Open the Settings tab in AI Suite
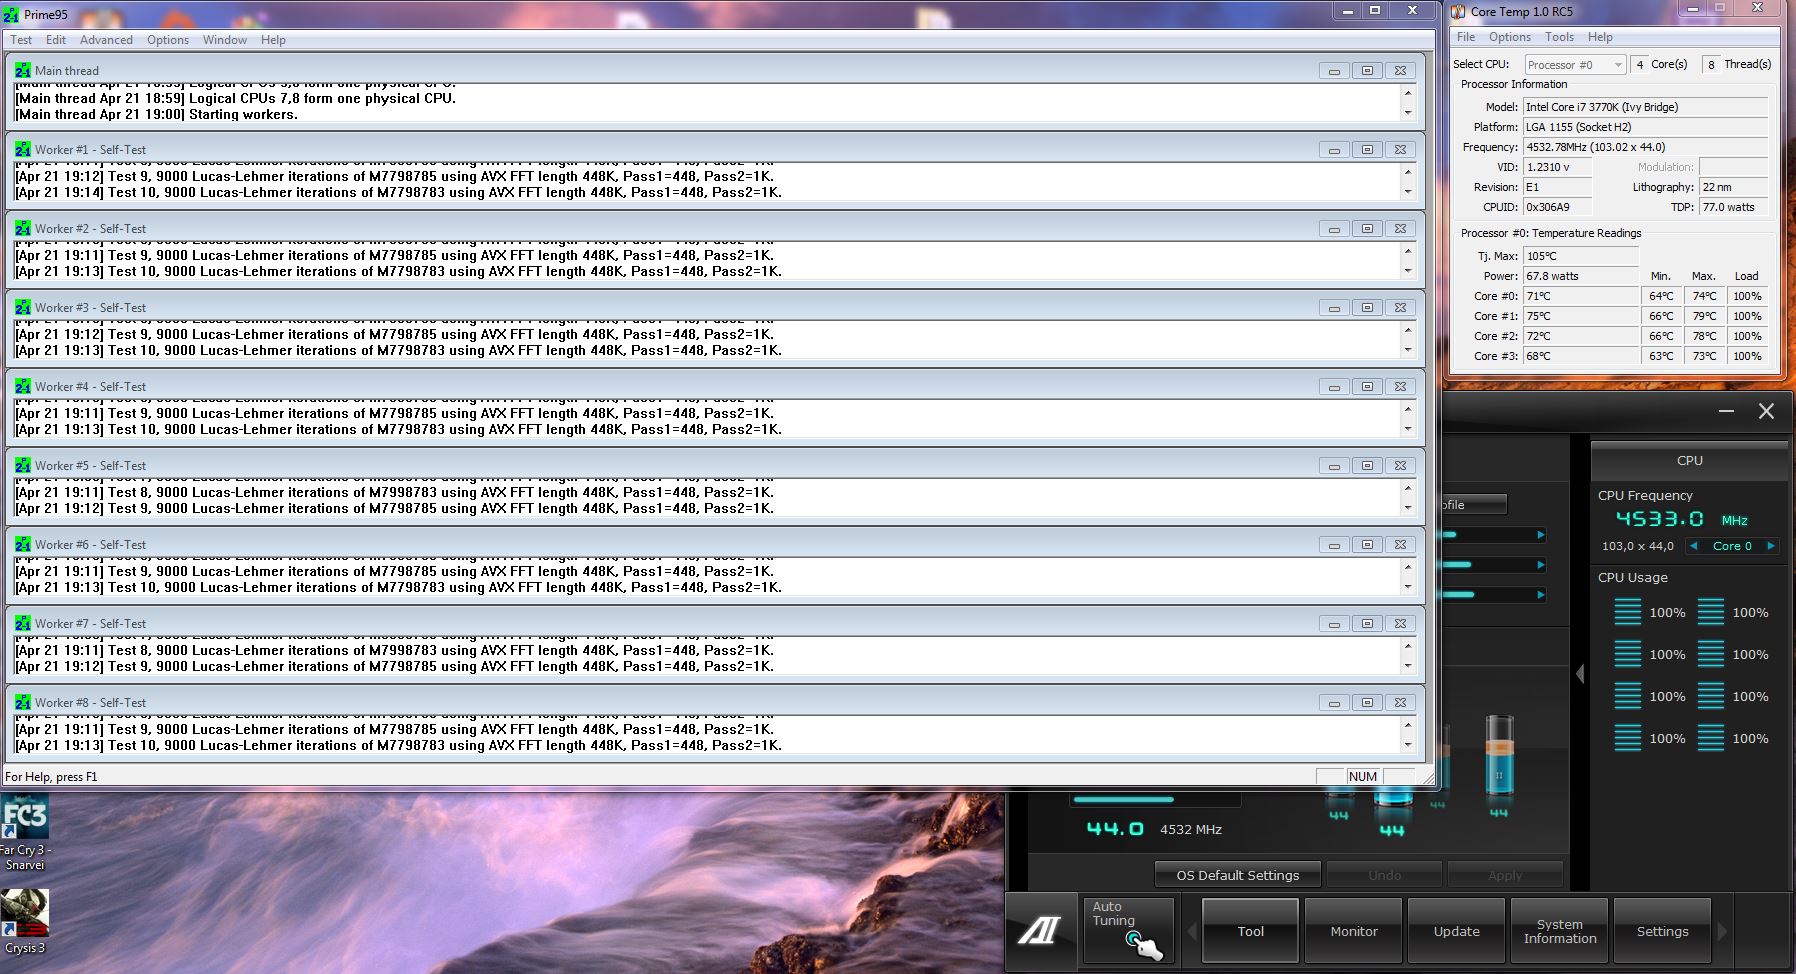 coord(1662,931)
